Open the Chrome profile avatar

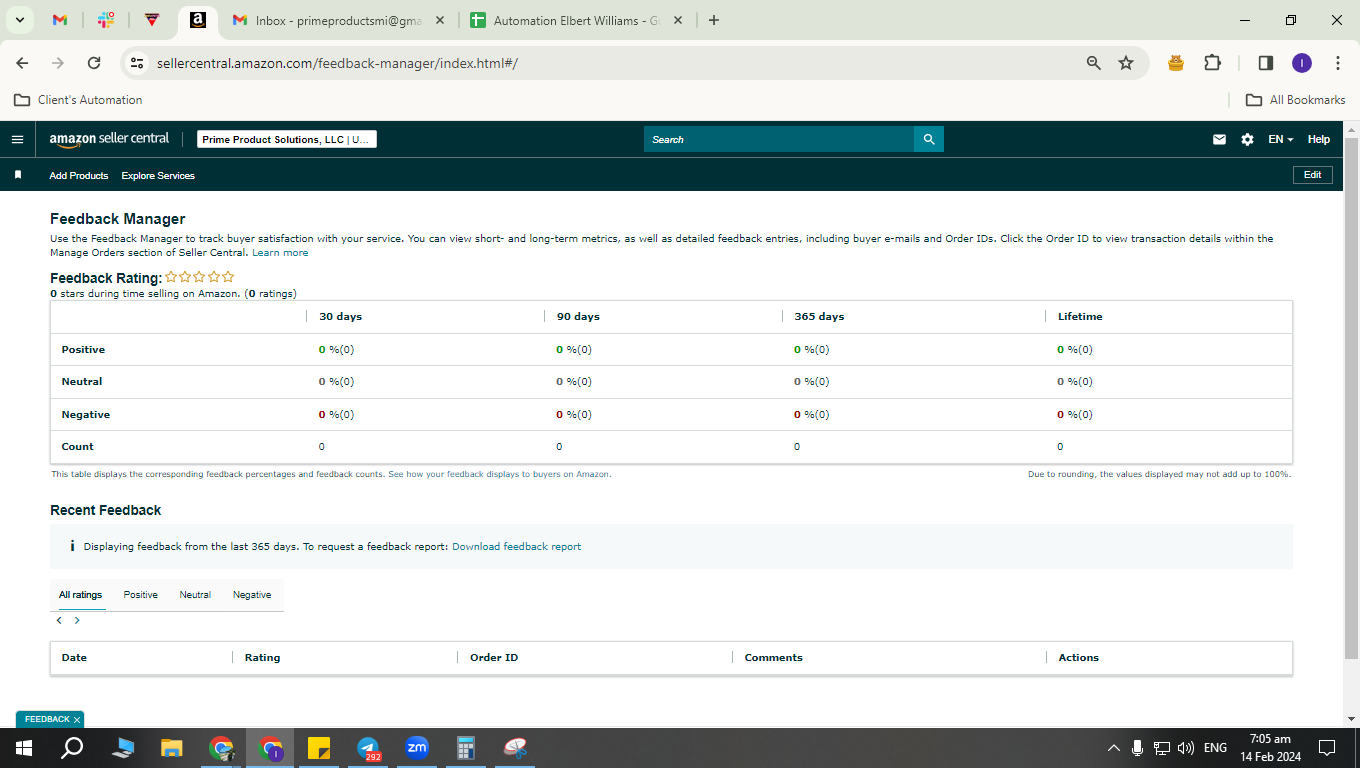1301,63
